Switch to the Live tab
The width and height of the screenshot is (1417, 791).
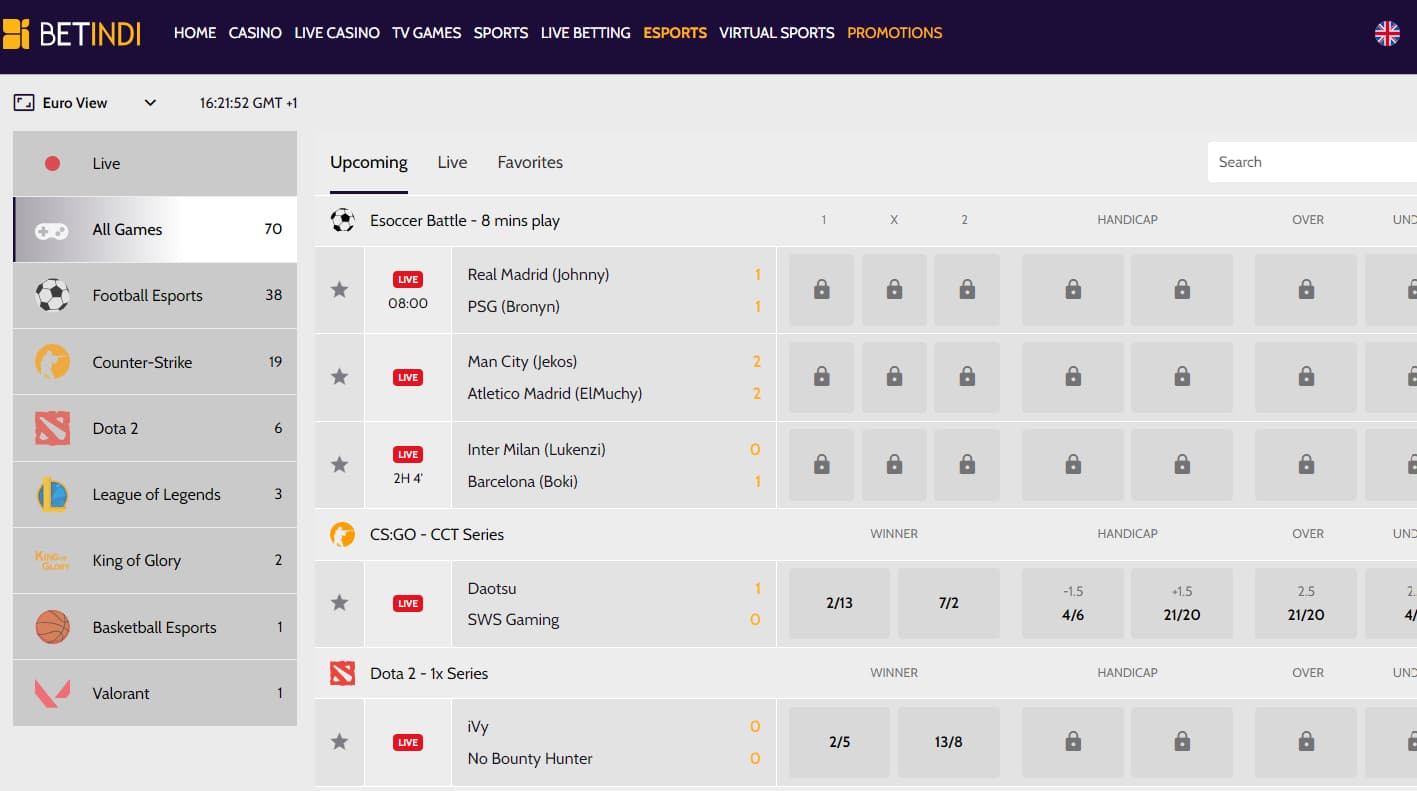(x=452, y=162)
